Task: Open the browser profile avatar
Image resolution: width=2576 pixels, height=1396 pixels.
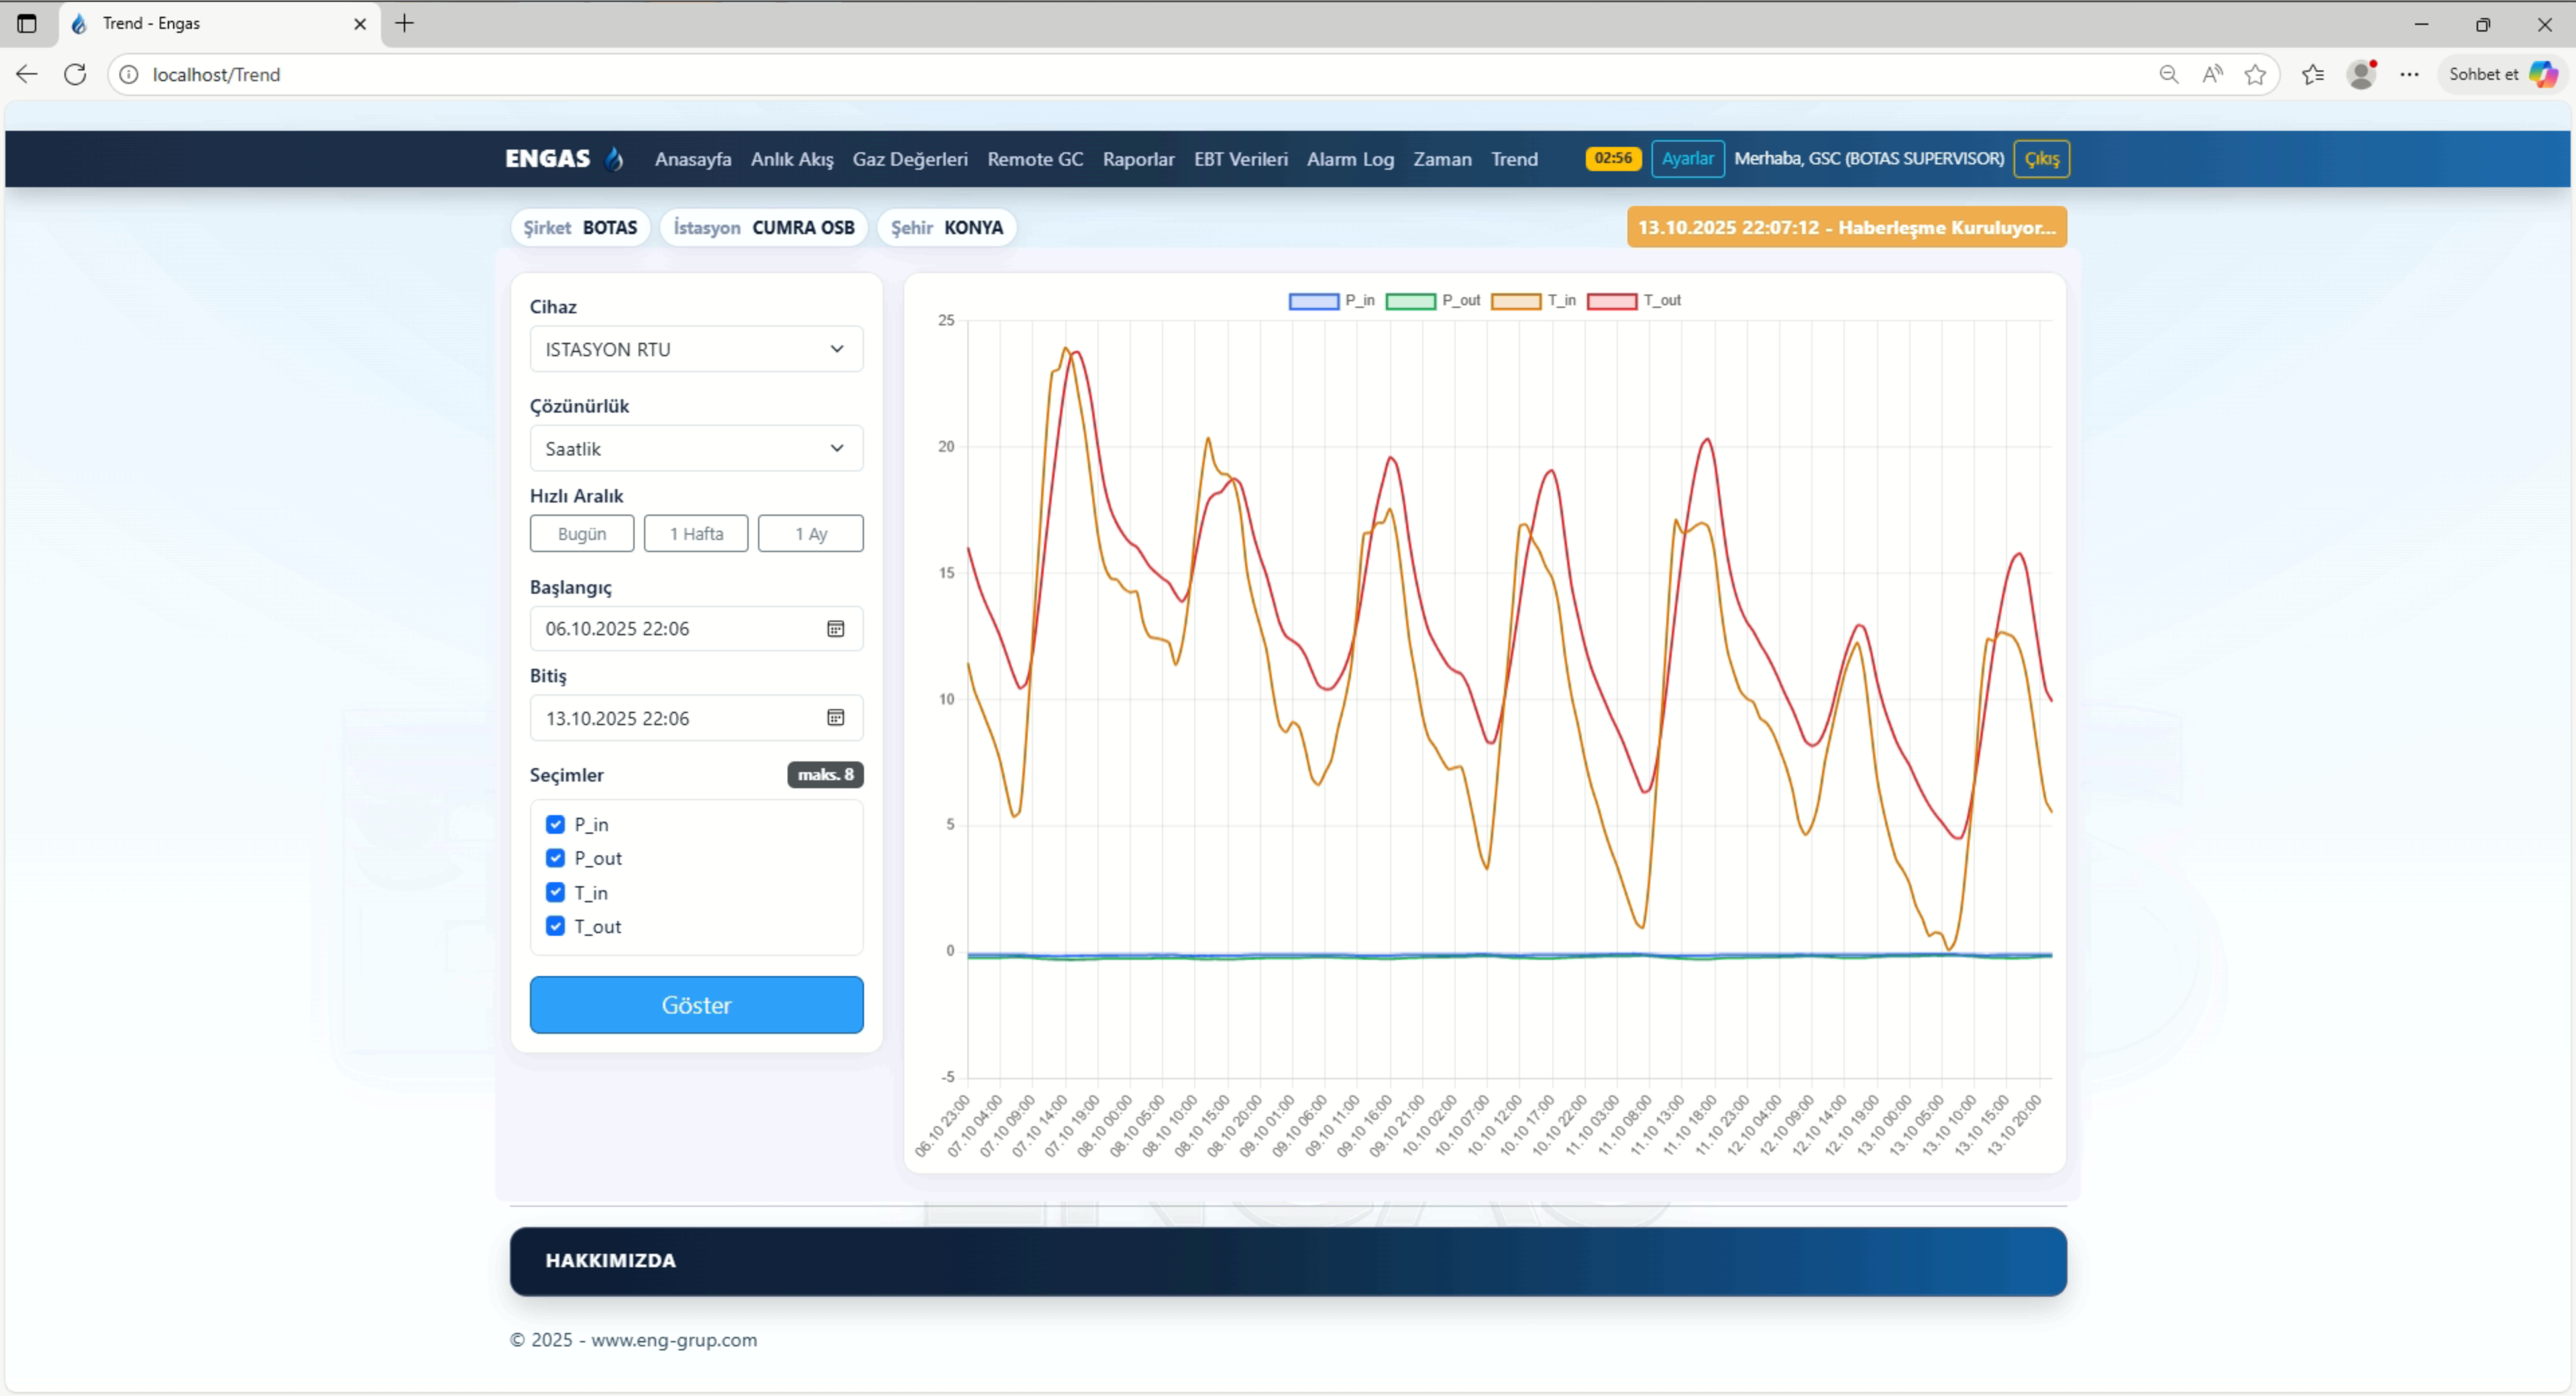Action: (2361, 74)
